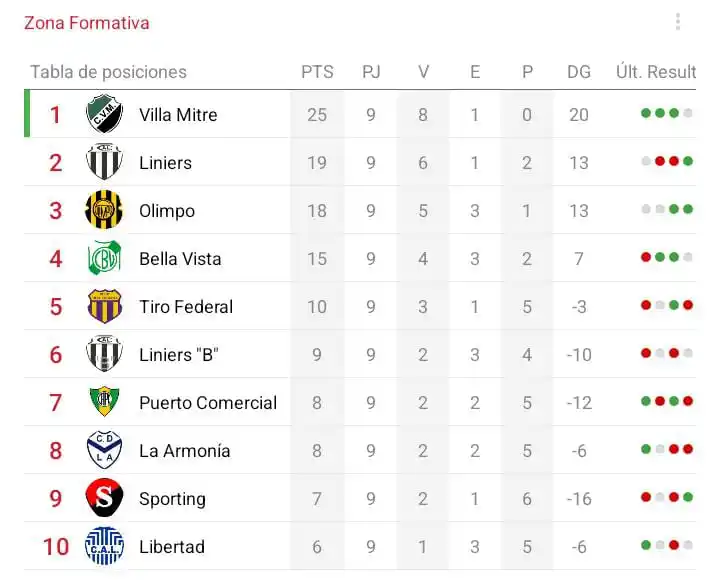
Task: Click the Puerto Comercial green shield crest
Action: tap(104, 402)
